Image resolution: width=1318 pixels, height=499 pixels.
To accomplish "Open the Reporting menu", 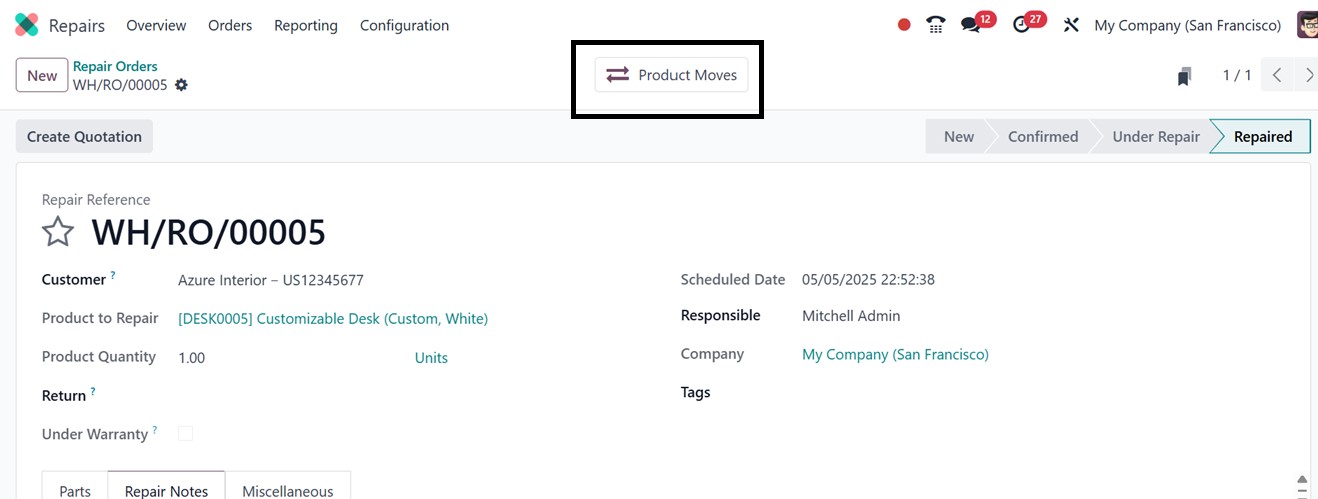I will pyautogui.click(x=305, y=25).
